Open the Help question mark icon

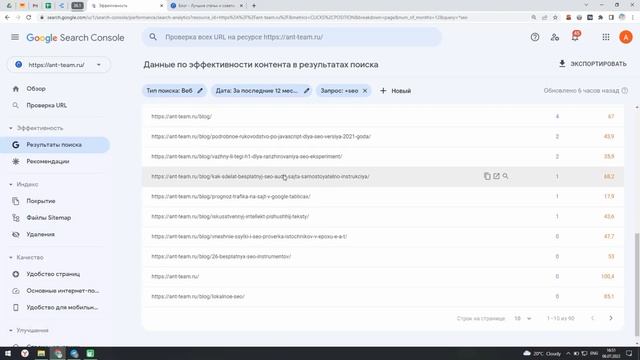(535, 37)
